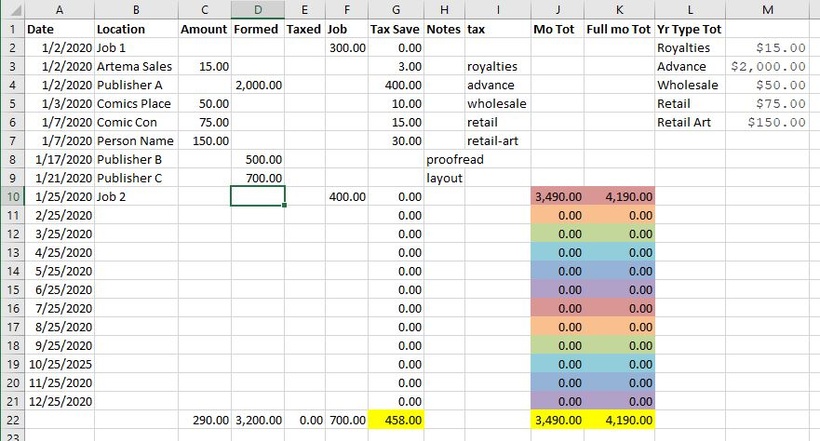Screen dimensions: 820x441
Task: Click the 30.00 Tax Save value
Action: (396, 141)
